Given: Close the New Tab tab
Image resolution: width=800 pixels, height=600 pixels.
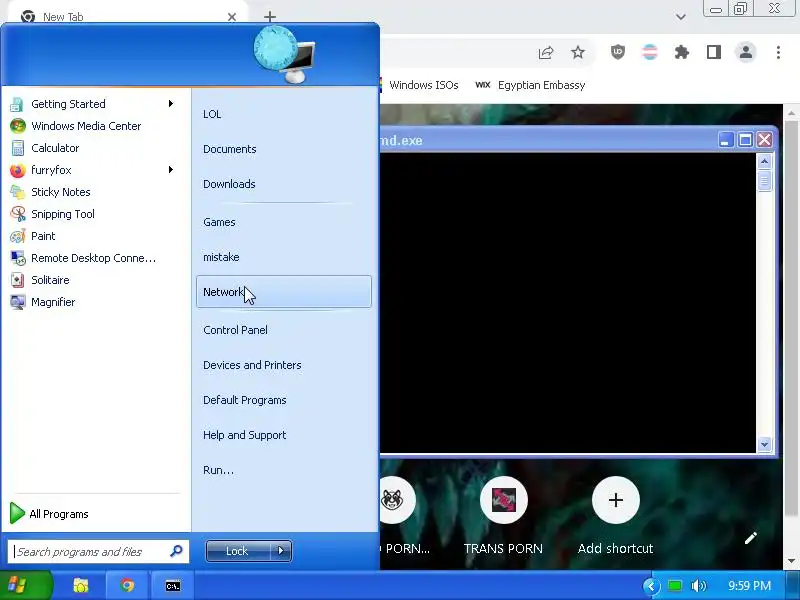Looking at the screenshot, I should pos(232,17).
